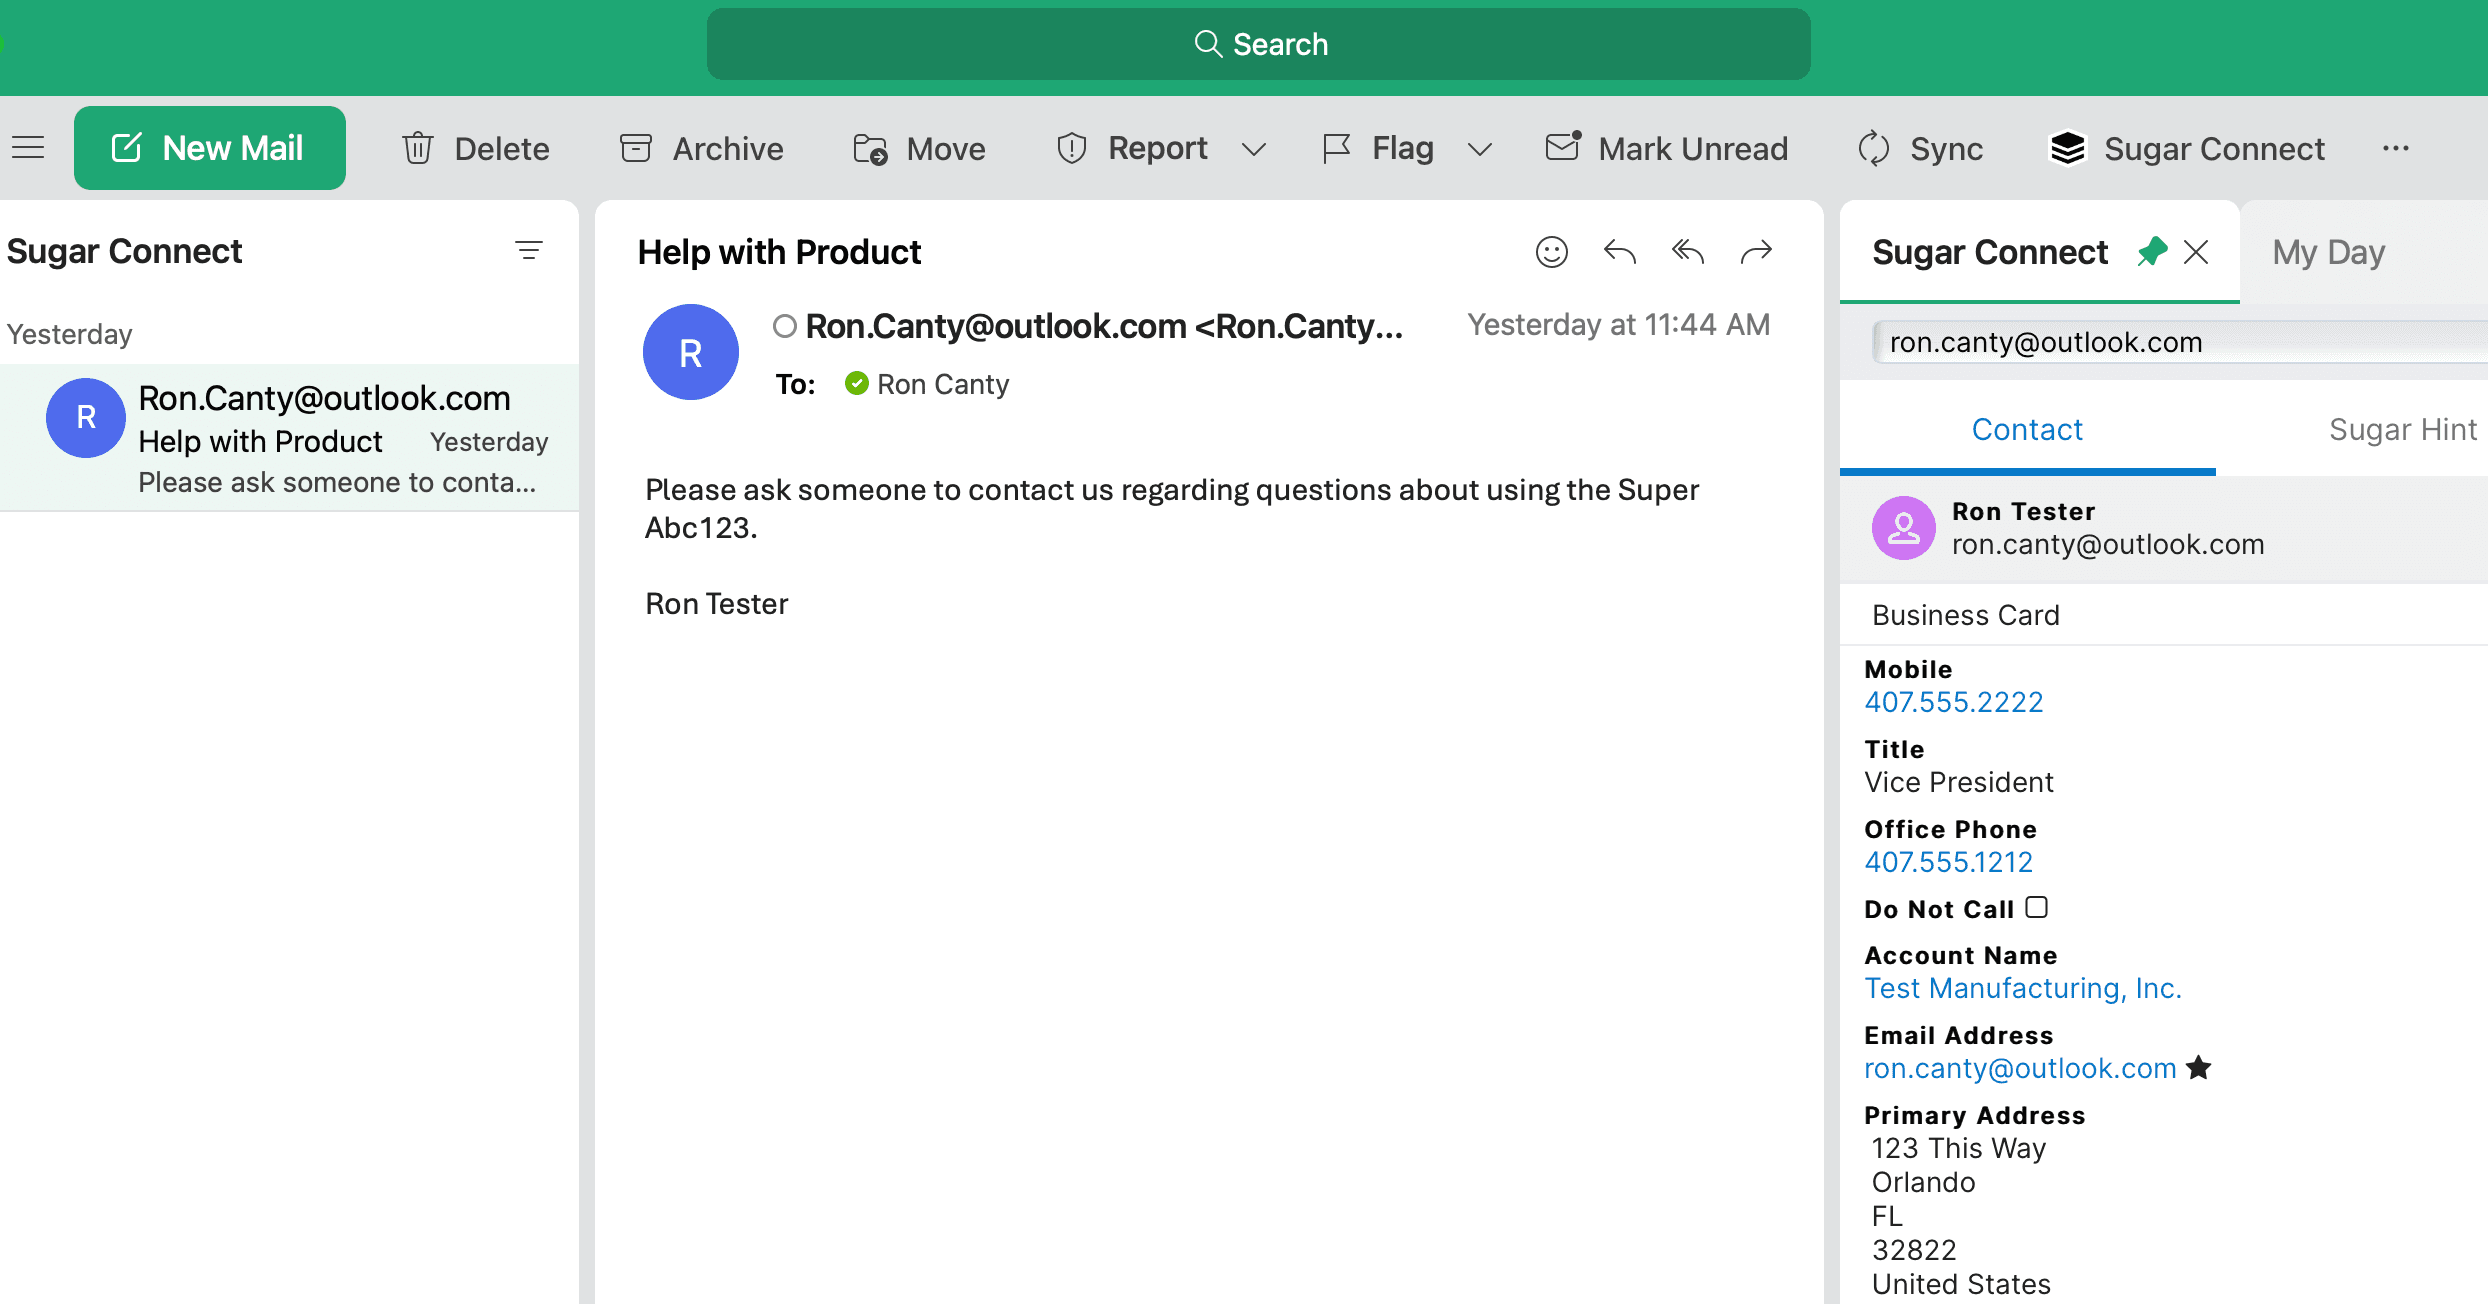Forward the Help with Product email
This screenshot has height=1304, width=2488.
coord(1757,251)
